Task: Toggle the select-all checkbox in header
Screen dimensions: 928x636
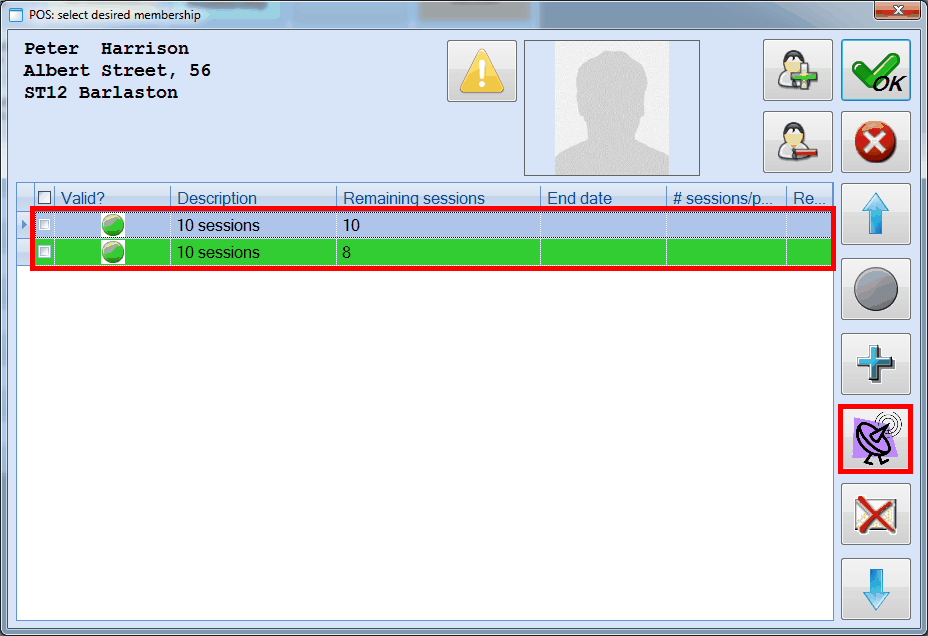Action: [44, 198]
